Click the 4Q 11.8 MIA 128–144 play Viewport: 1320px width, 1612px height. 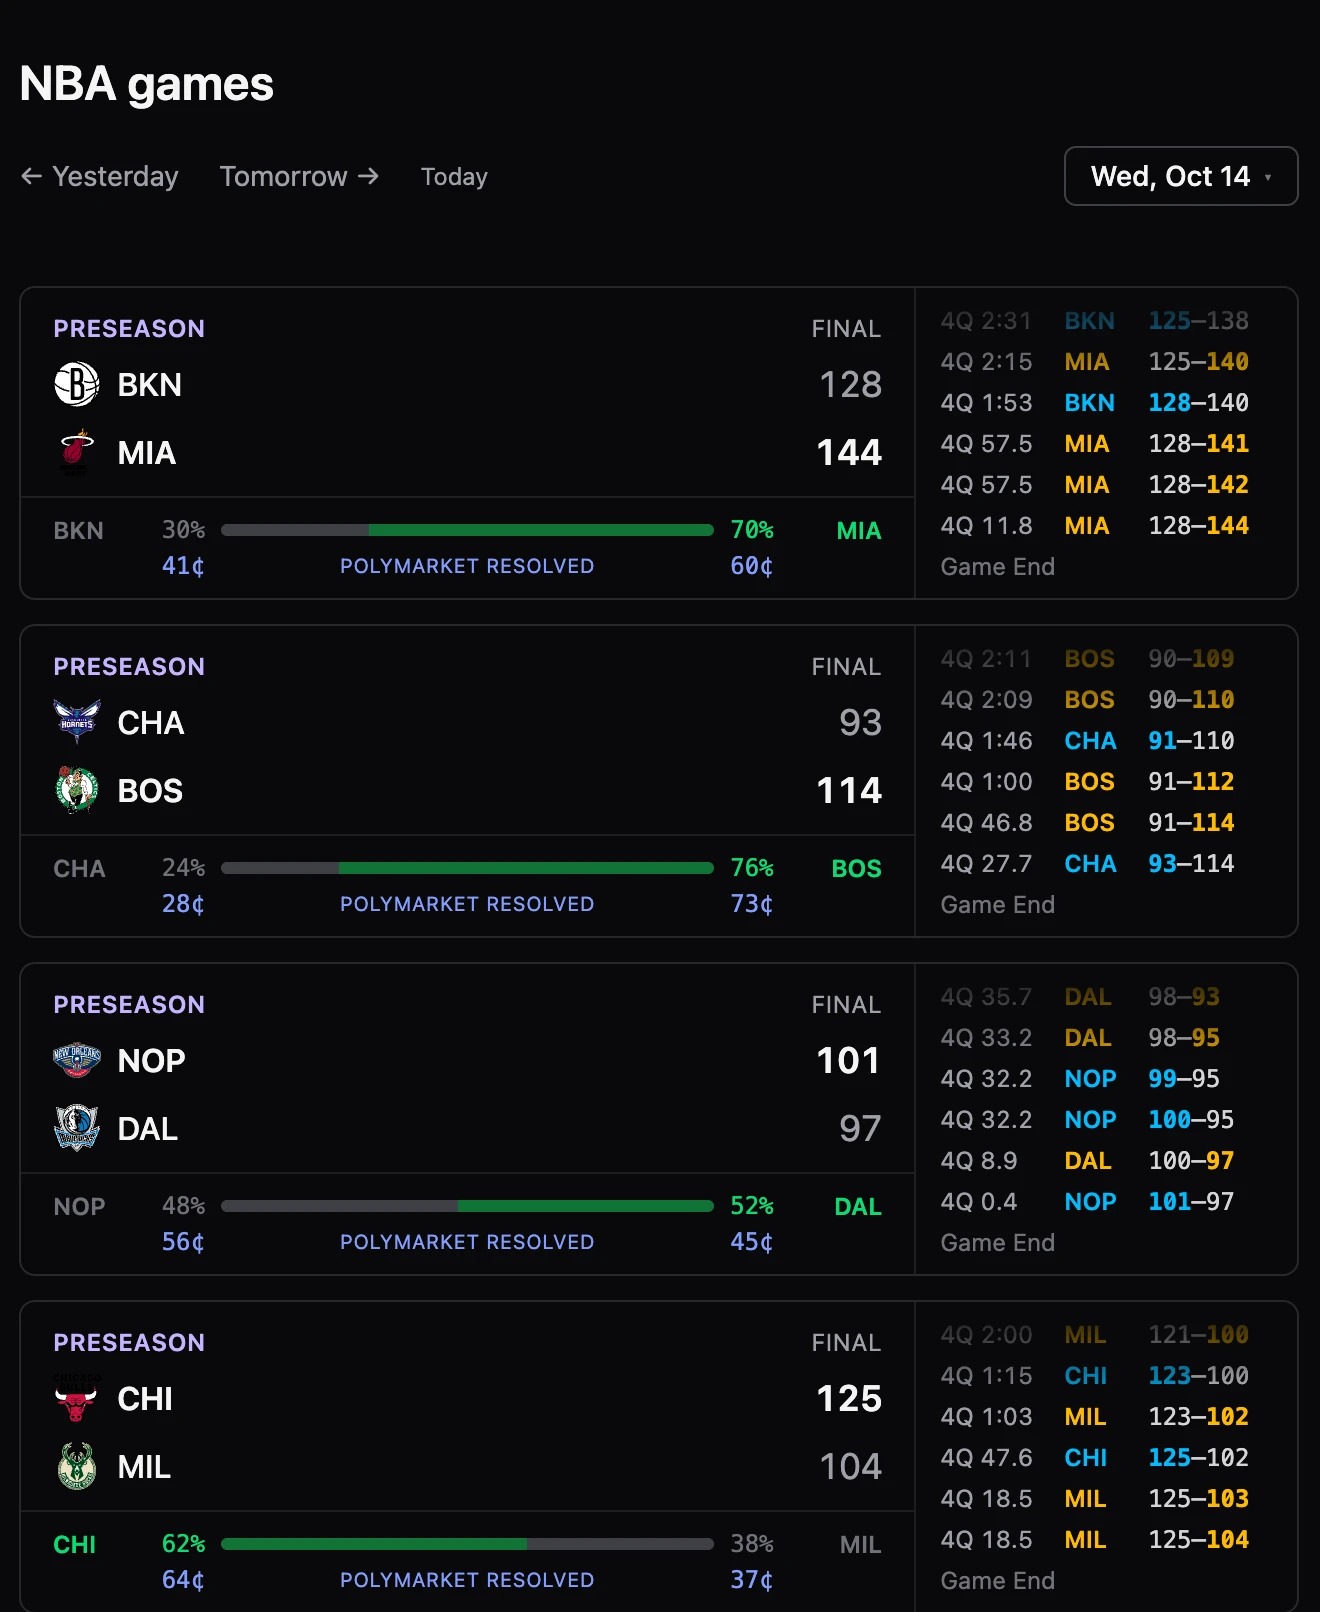[1095, 526]
